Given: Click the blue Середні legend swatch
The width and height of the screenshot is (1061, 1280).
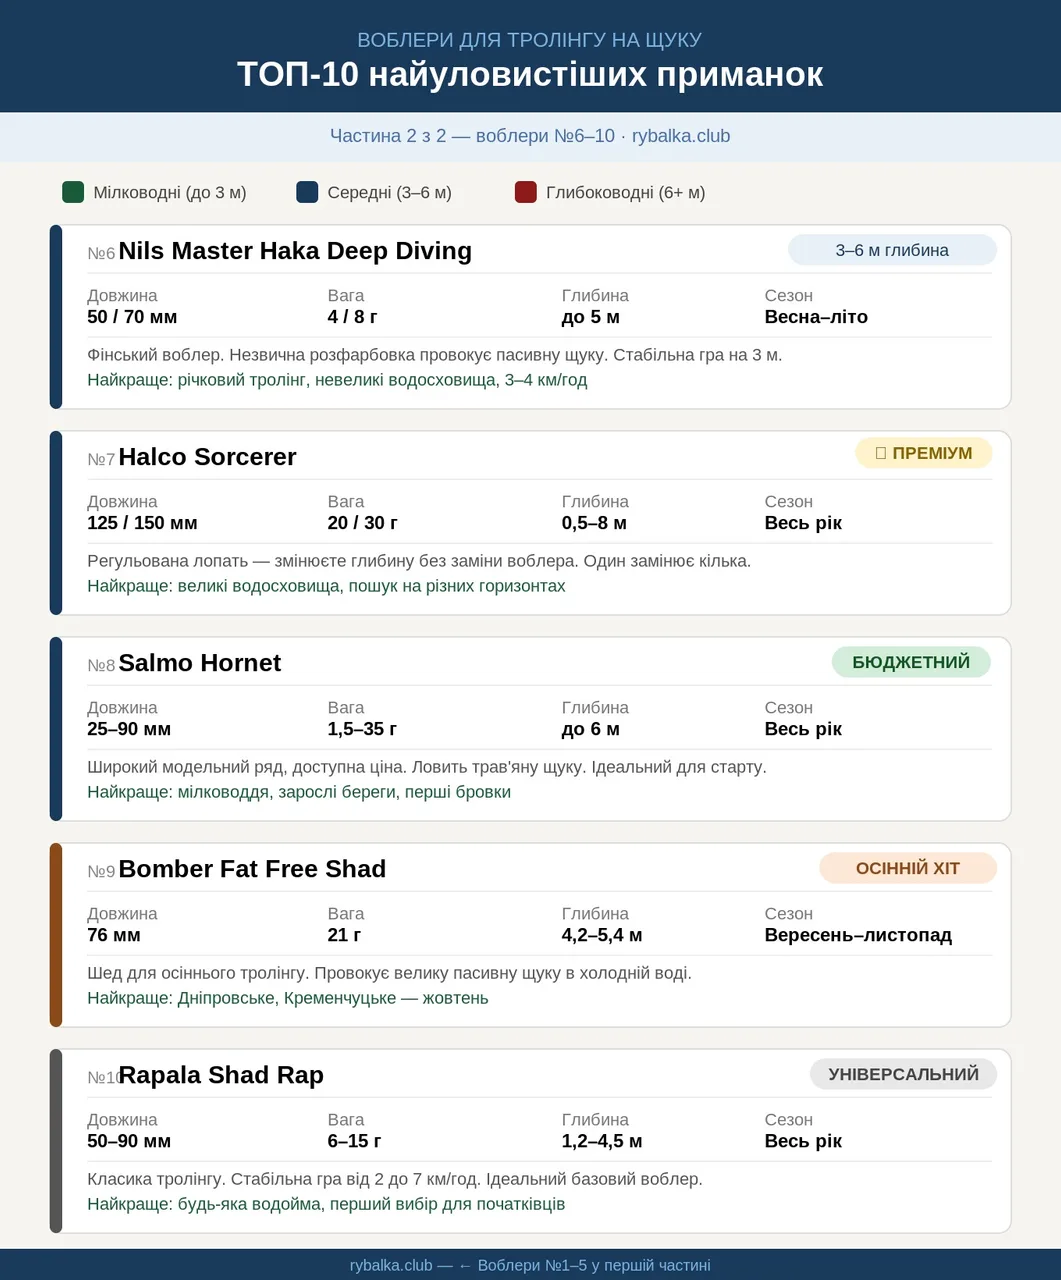Looking at the screenshot, I should (307, 192).
